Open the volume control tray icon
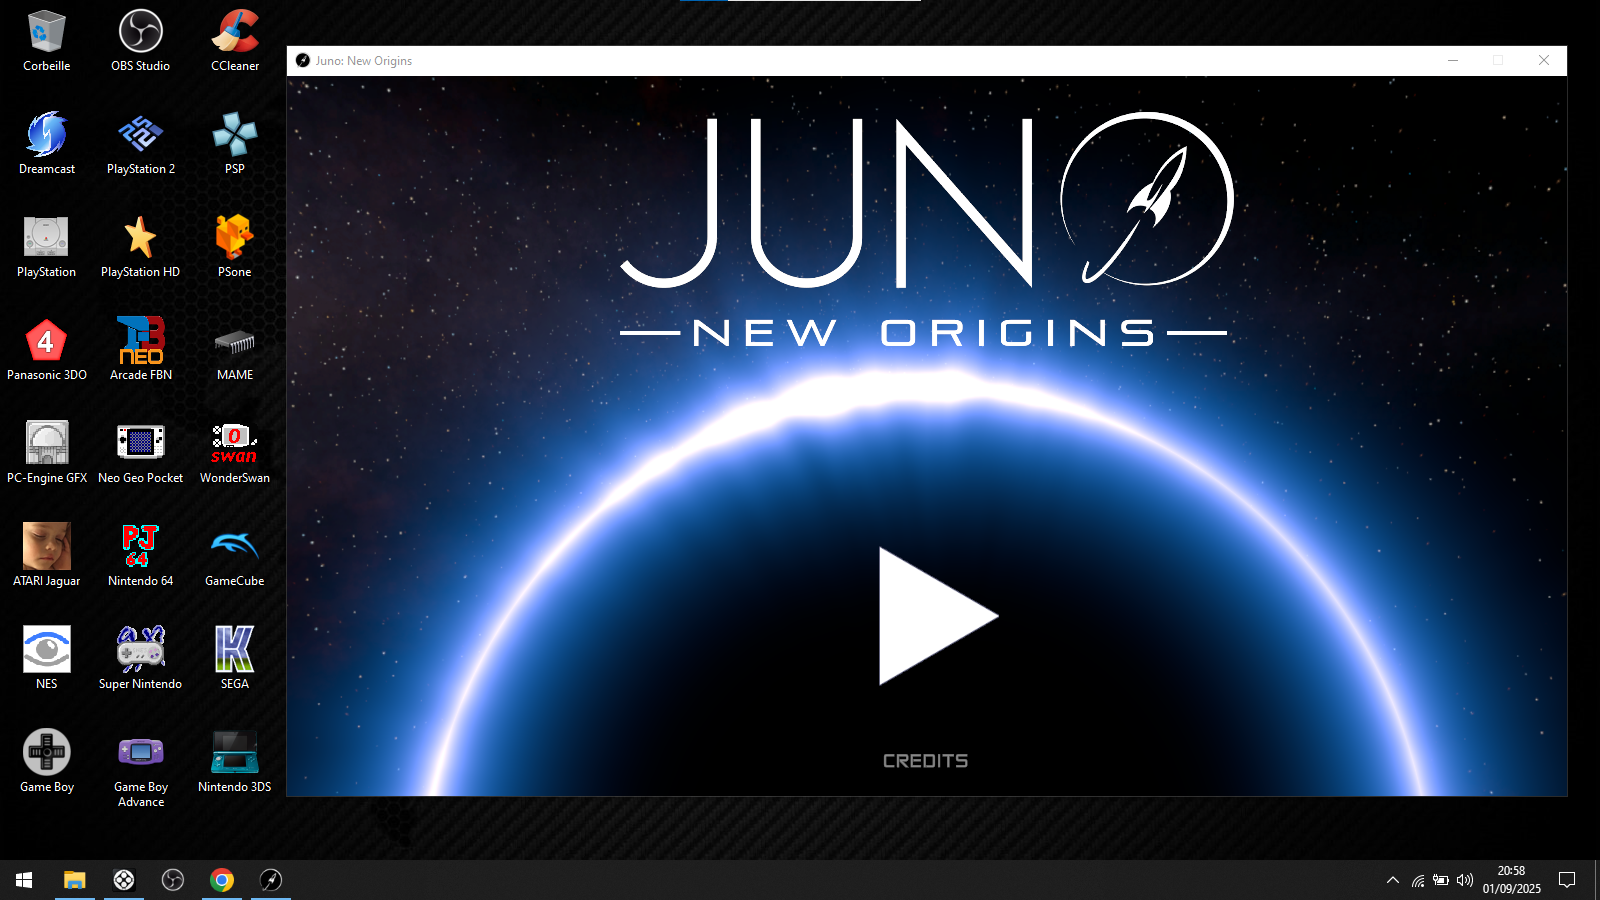This screenshot has width=1600, height=900. tap(1465, 880)
